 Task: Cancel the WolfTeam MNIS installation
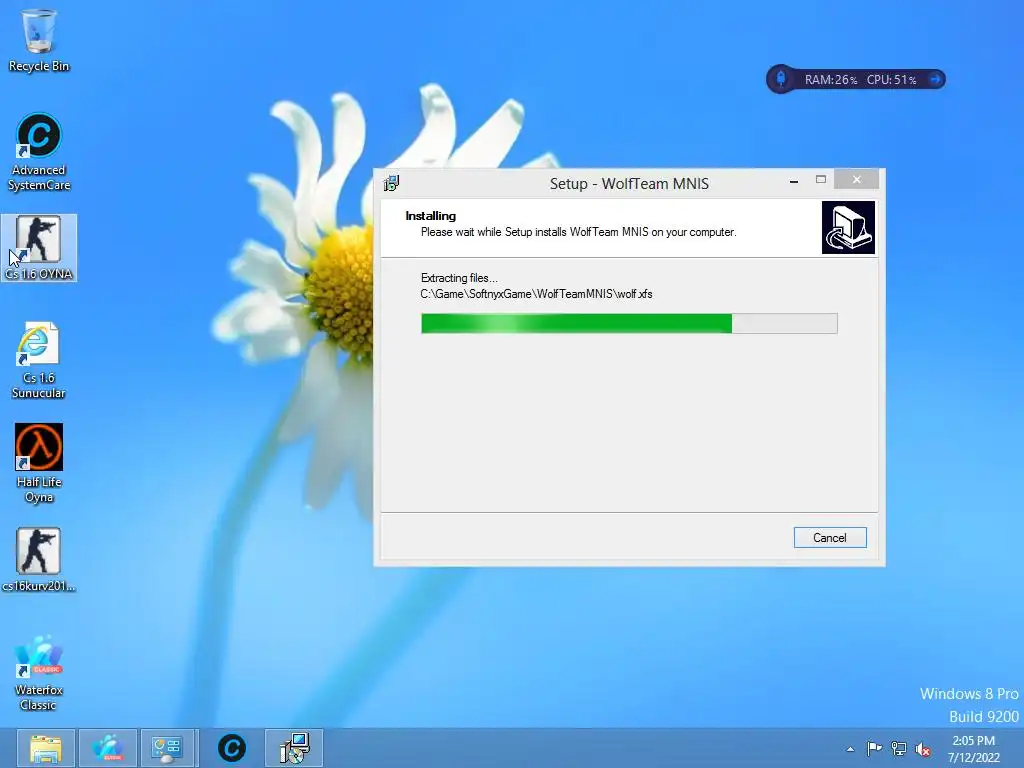[830, 537]
